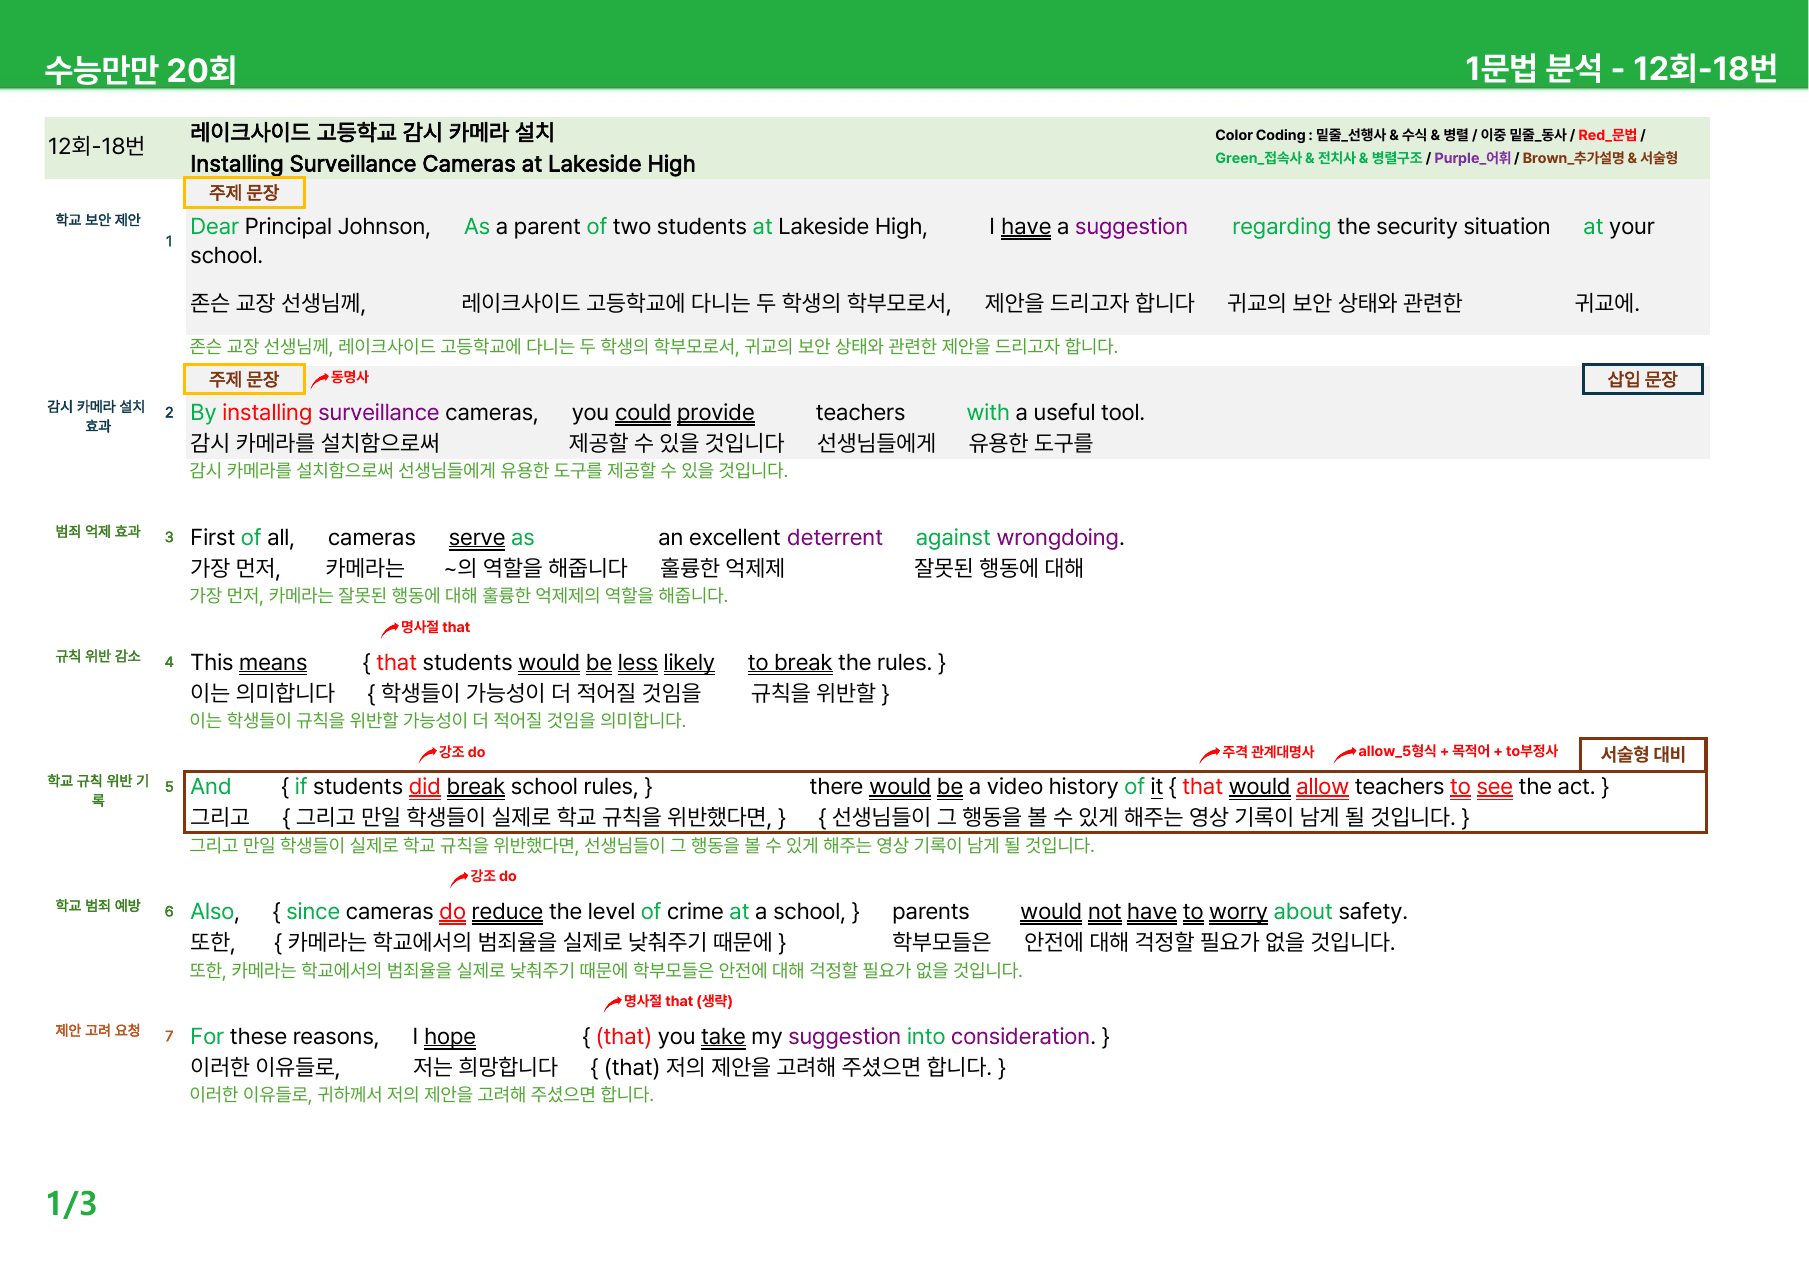The height and width of the screenshot is (1279, 1809).
Task: Click the Green_접속사 legend entry
Action: (1318, 158)
